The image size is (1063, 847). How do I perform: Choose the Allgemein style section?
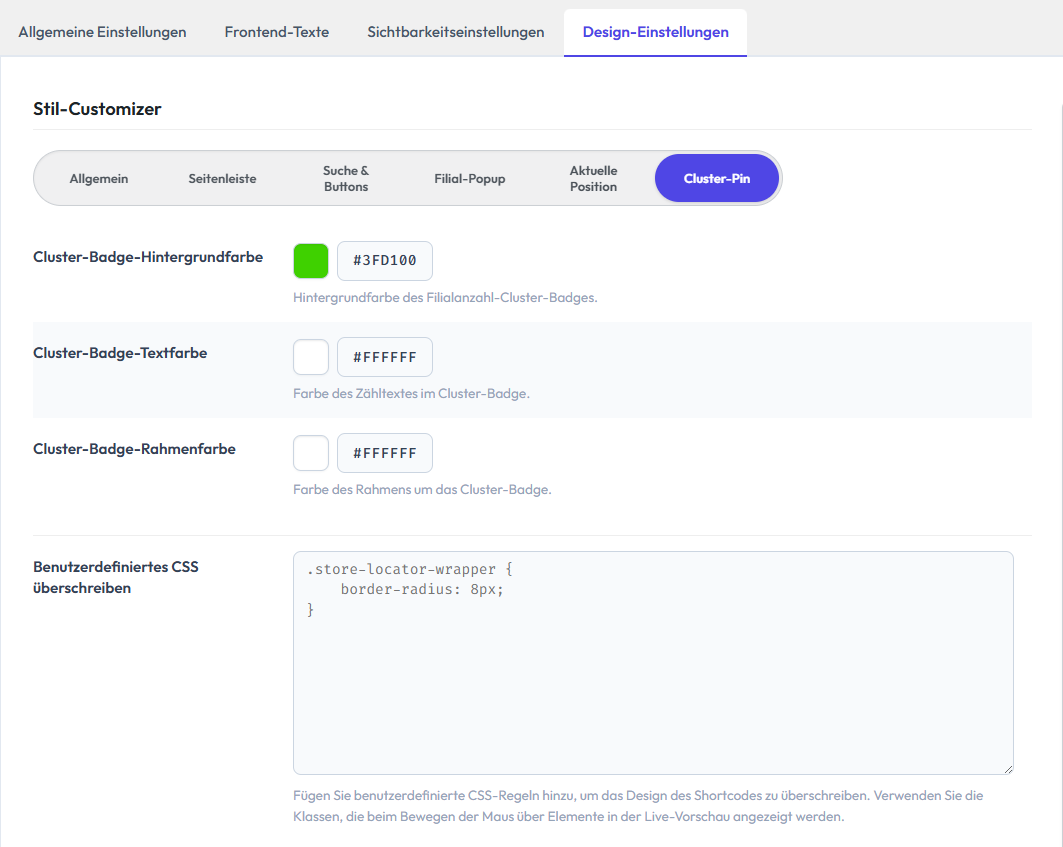point(99,178)
